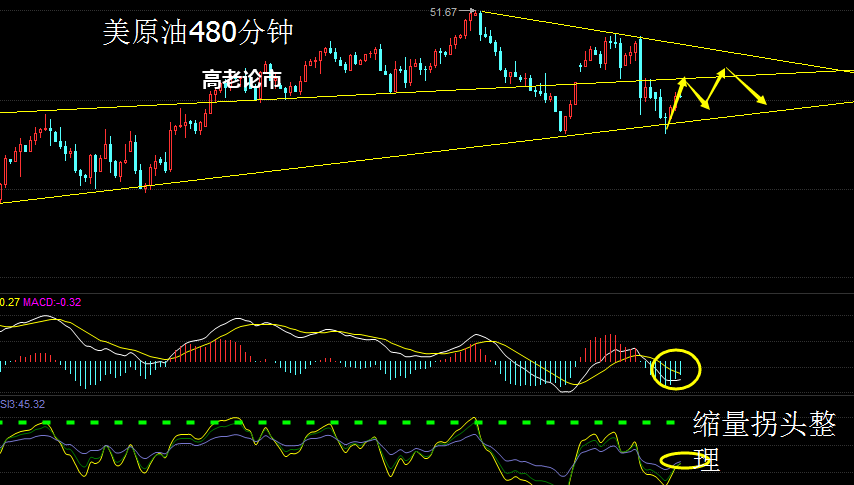Click the 51.67 high price label
This screenshot has width=854, height=485.
pyautogui.click(x=443, y=12)
